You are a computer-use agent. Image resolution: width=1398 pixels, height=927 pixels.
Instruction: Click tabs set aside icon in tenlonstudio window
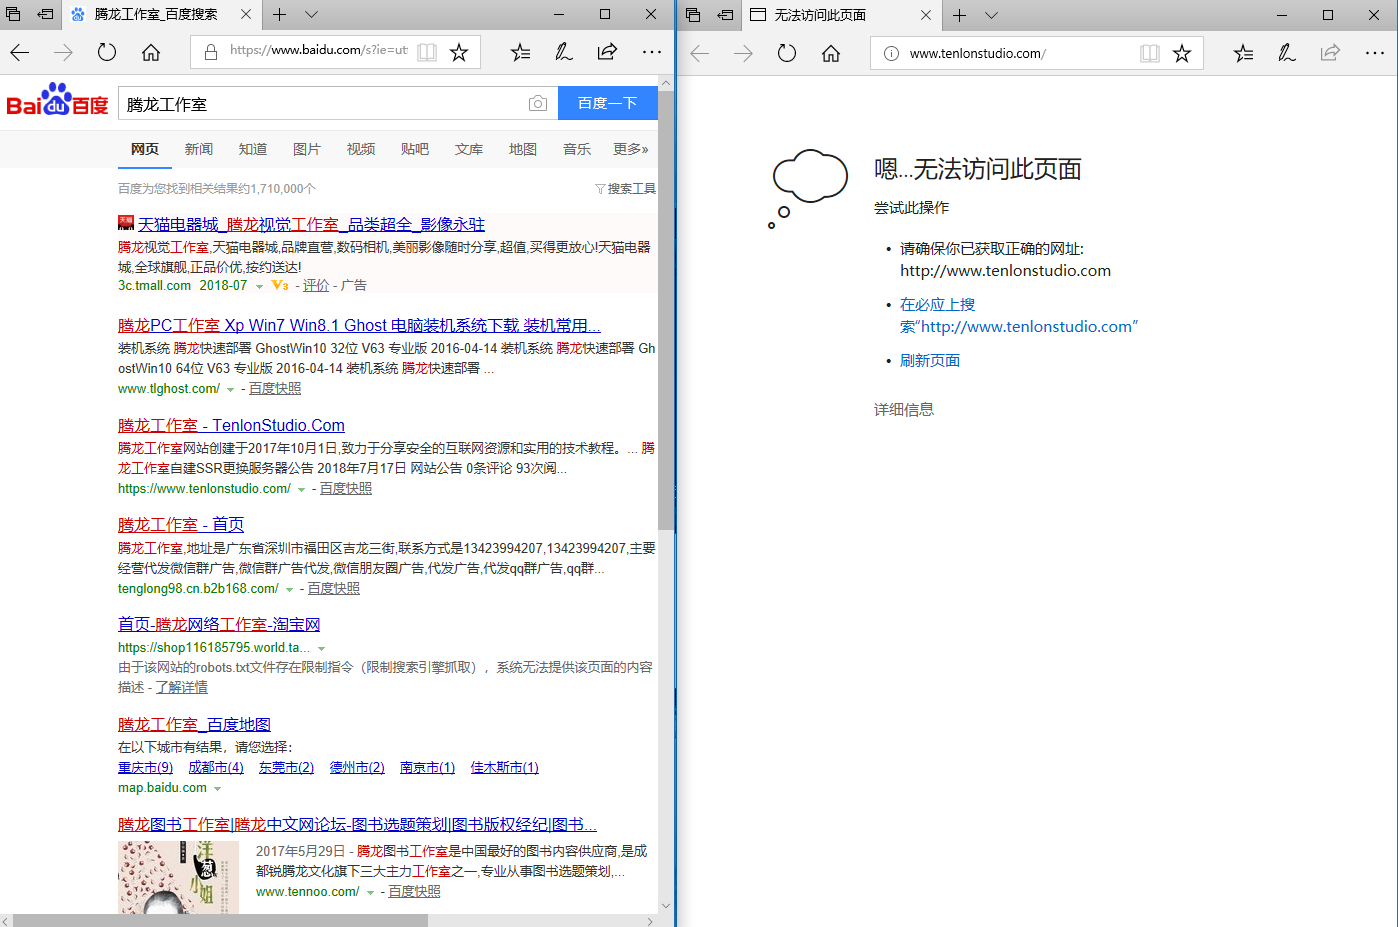pyautogui.click(x=694, y=14)
